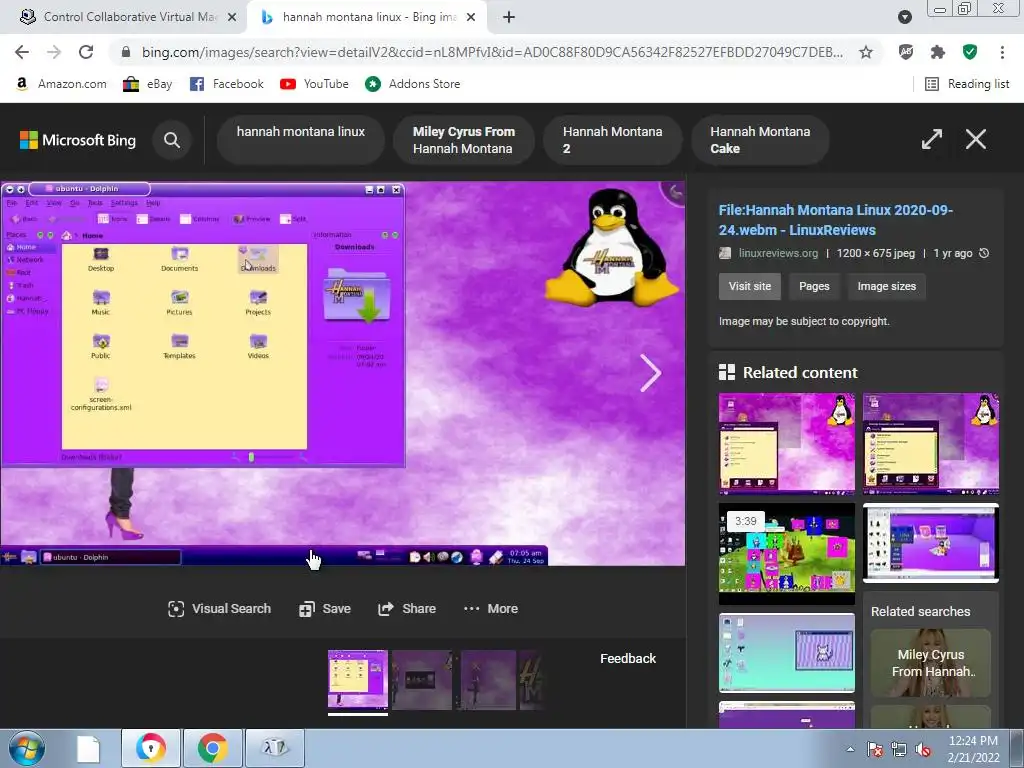Screen dimensions: 1024x768
Task: Open the profile dropdown icon in tab strip
Action: (x=904, y=17)
